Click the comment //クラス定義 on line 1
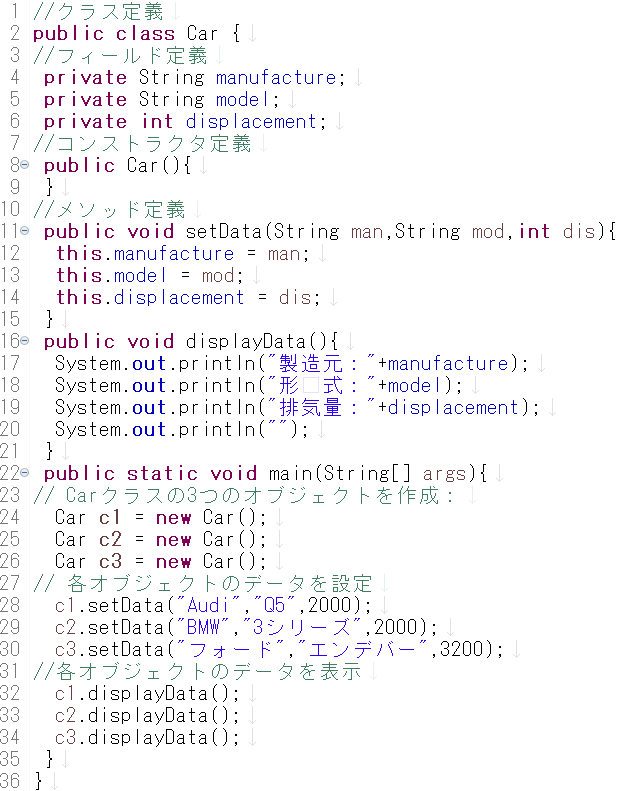 pos(98,12)
